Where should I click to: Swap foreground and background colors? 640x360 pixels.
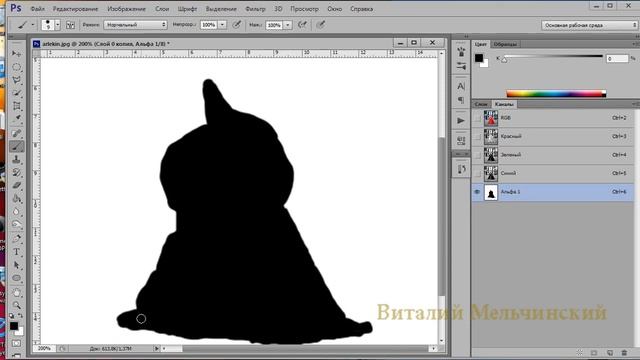[x=20, y=316]
